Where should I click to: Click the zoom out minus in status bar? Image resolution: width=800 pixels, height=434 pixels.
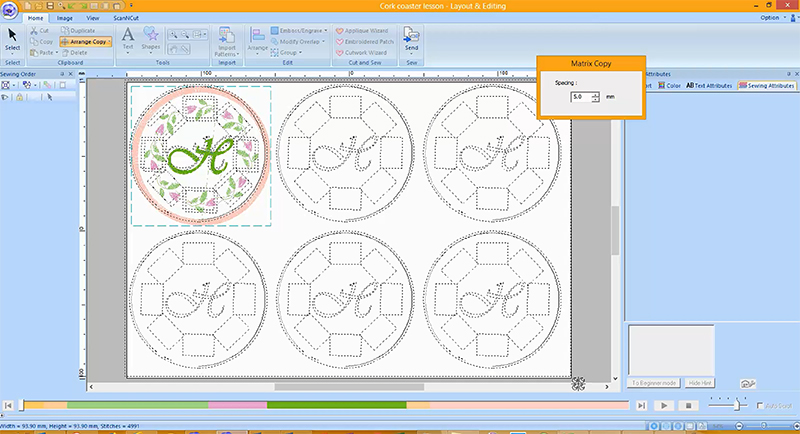click(x=739, y=426)
